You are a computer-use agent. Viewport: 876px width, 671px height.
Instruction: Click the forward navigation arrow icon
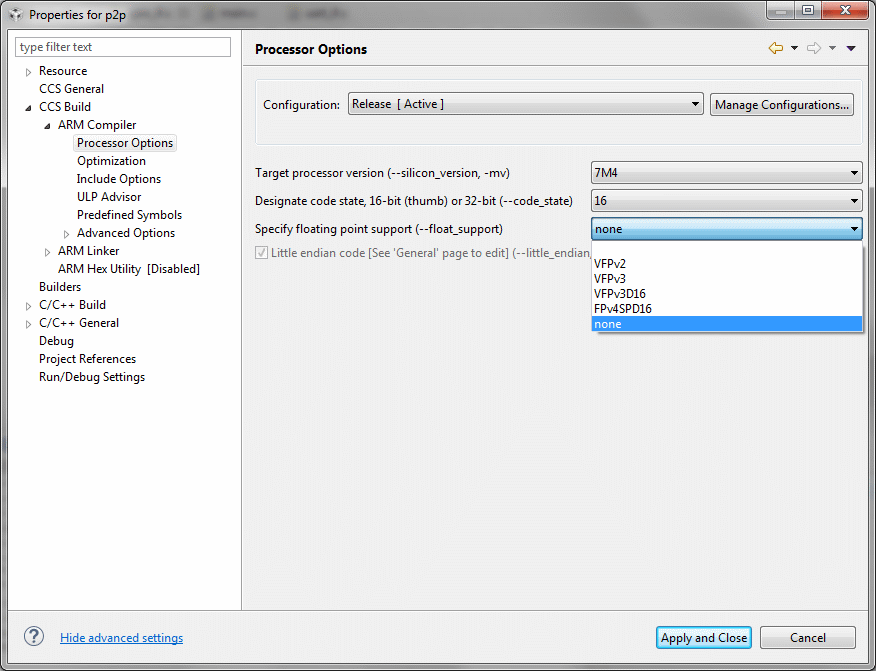[813, 48]
